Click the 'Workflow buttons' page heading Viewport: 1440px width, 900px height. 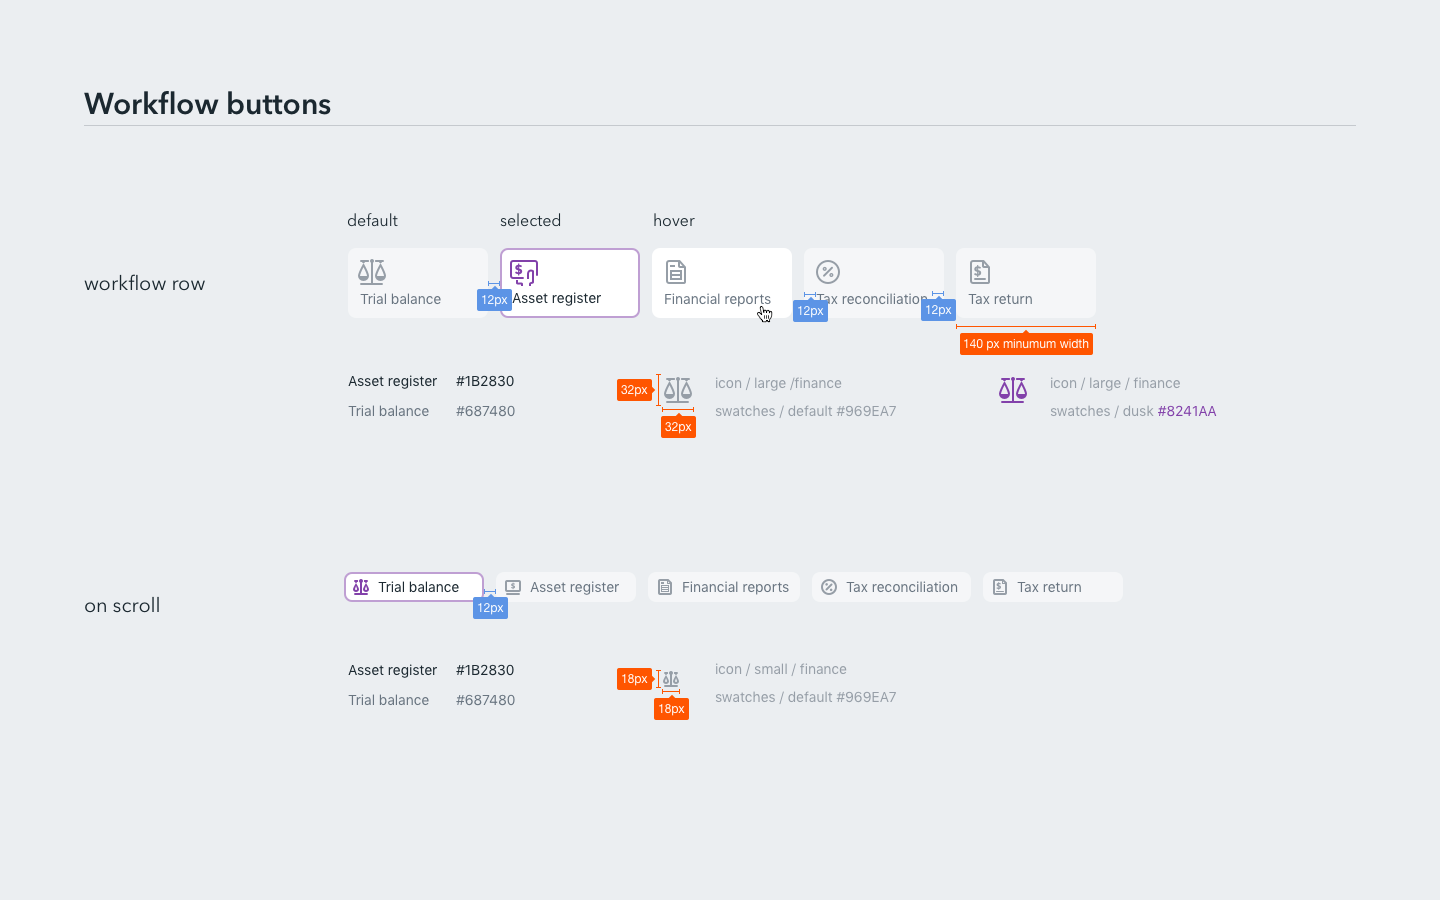pyautogui.click(x=207, y=104)
